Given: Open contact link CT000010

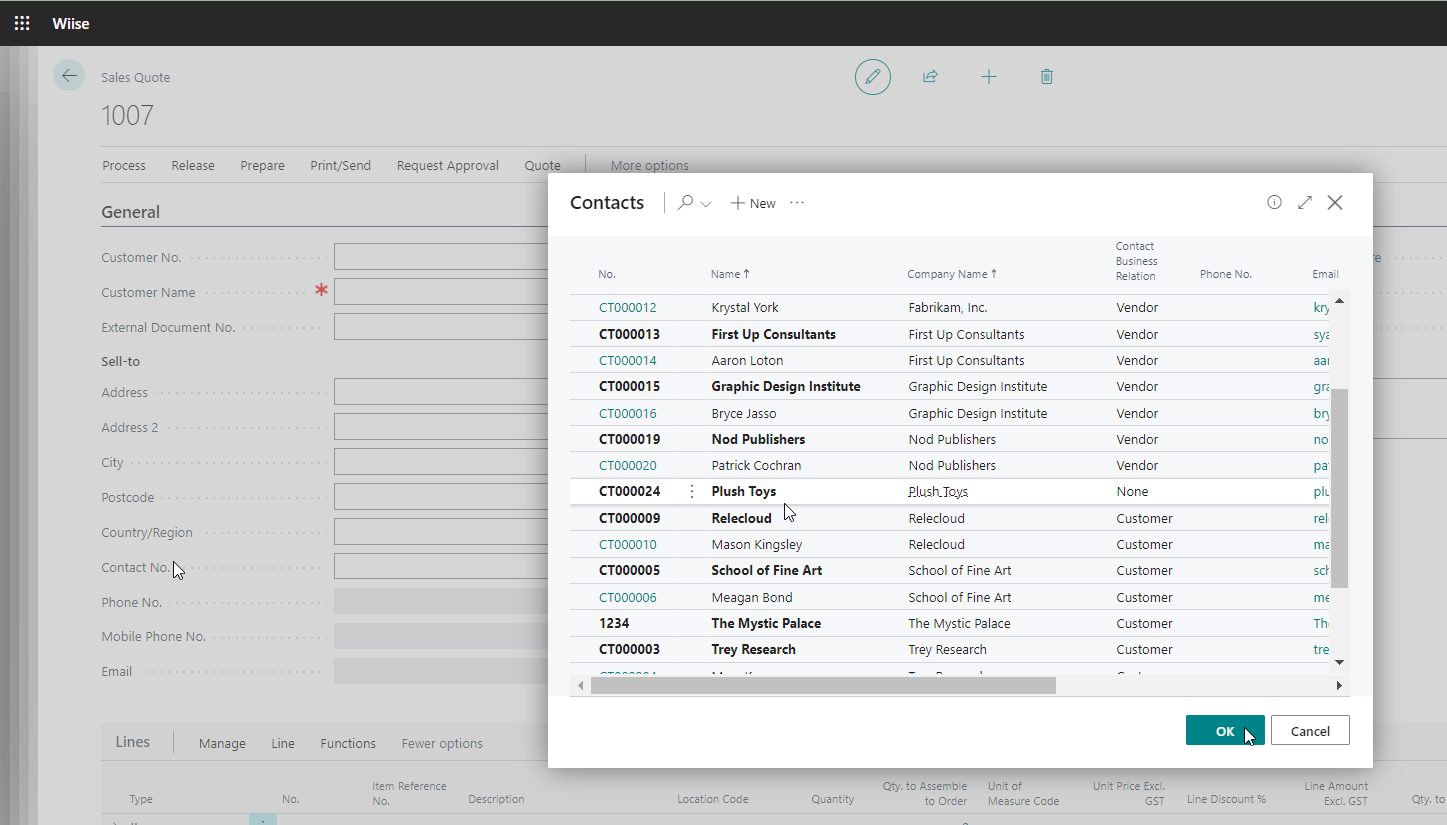Looking at the screenshot, I should [x=628, y=544].
